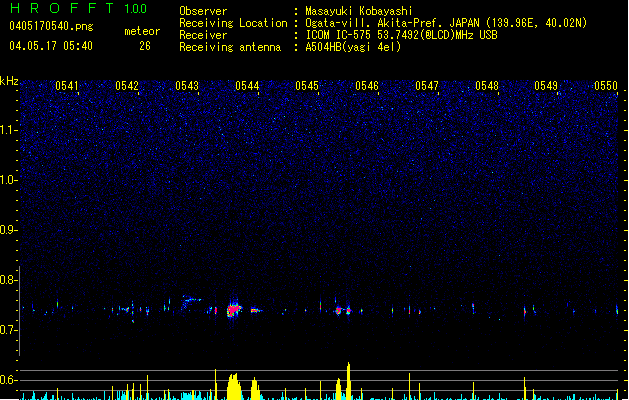Click the 1.1 kHz axis label

coord(9,130)
